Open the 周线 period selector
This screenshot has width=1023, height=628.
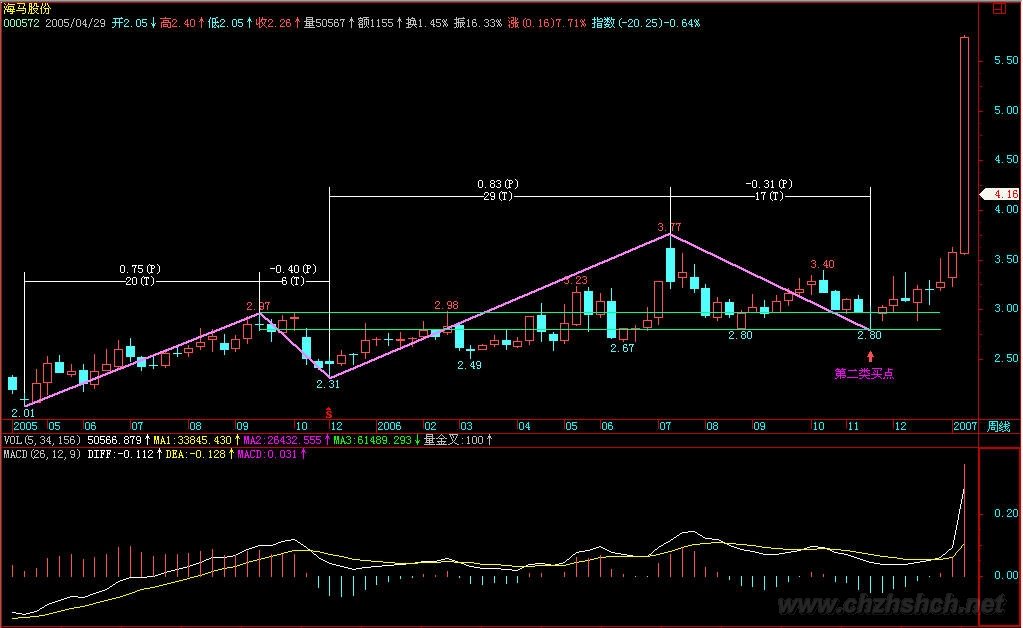[997, 425]
